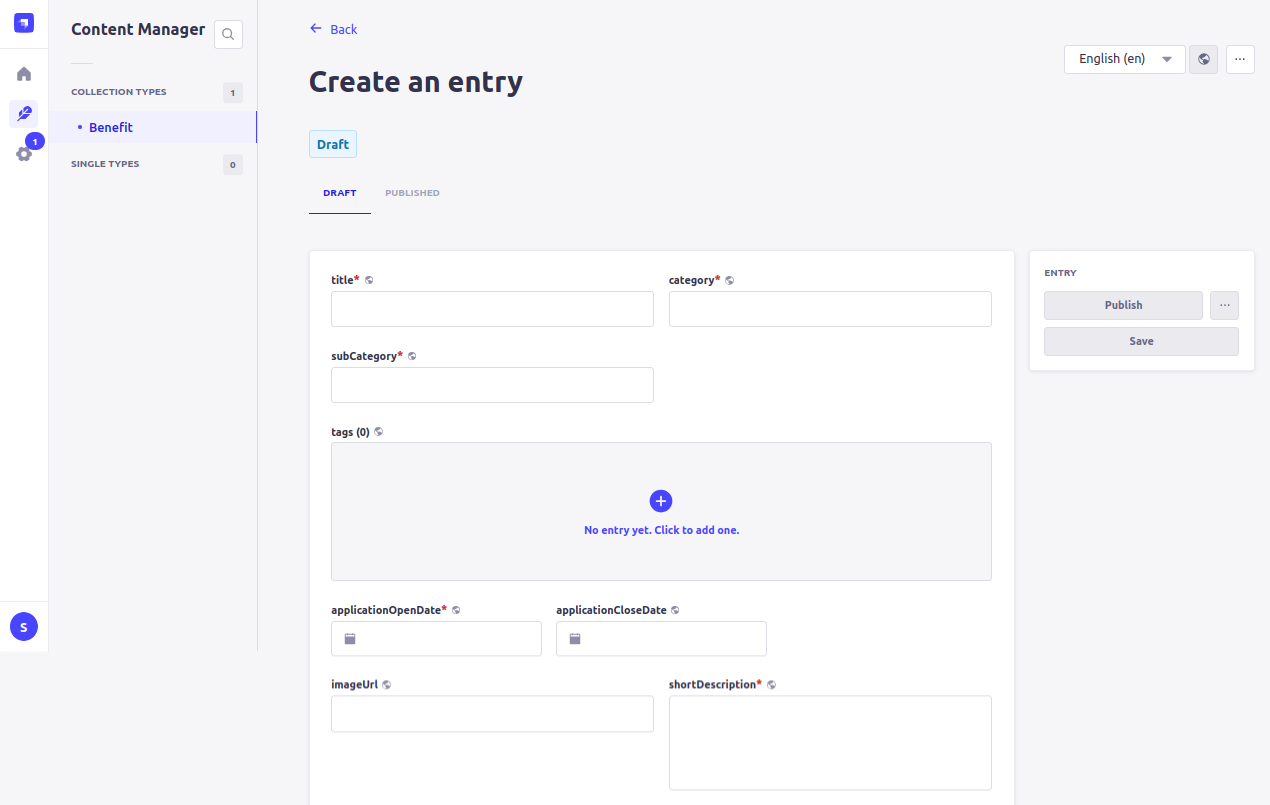Open the Content Manager feather icon
Image resolution: width=1270 pixels, height=805 pixels.
click(24, 114)
